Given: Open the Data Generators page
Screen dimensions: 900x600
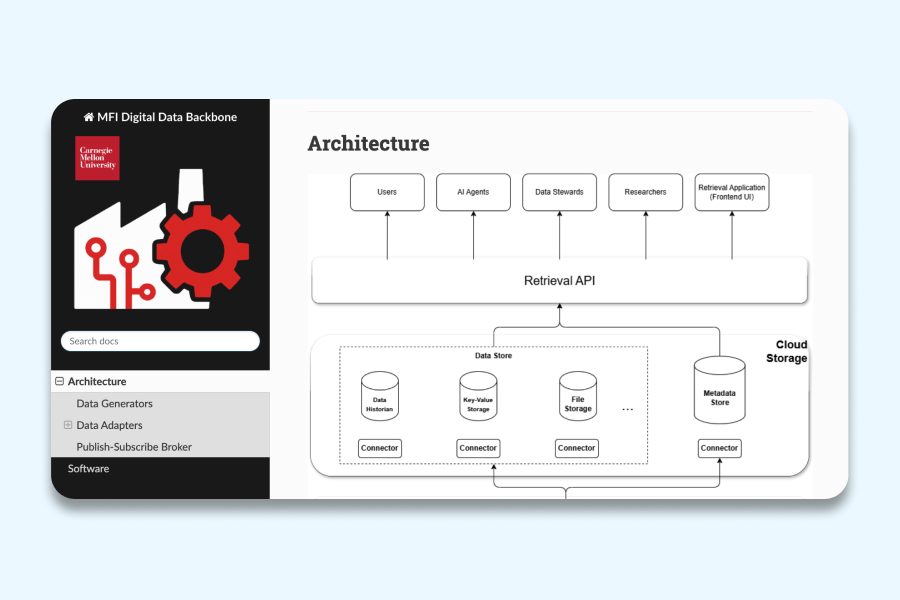Looking at the screenshot, I should pos(114,404).
